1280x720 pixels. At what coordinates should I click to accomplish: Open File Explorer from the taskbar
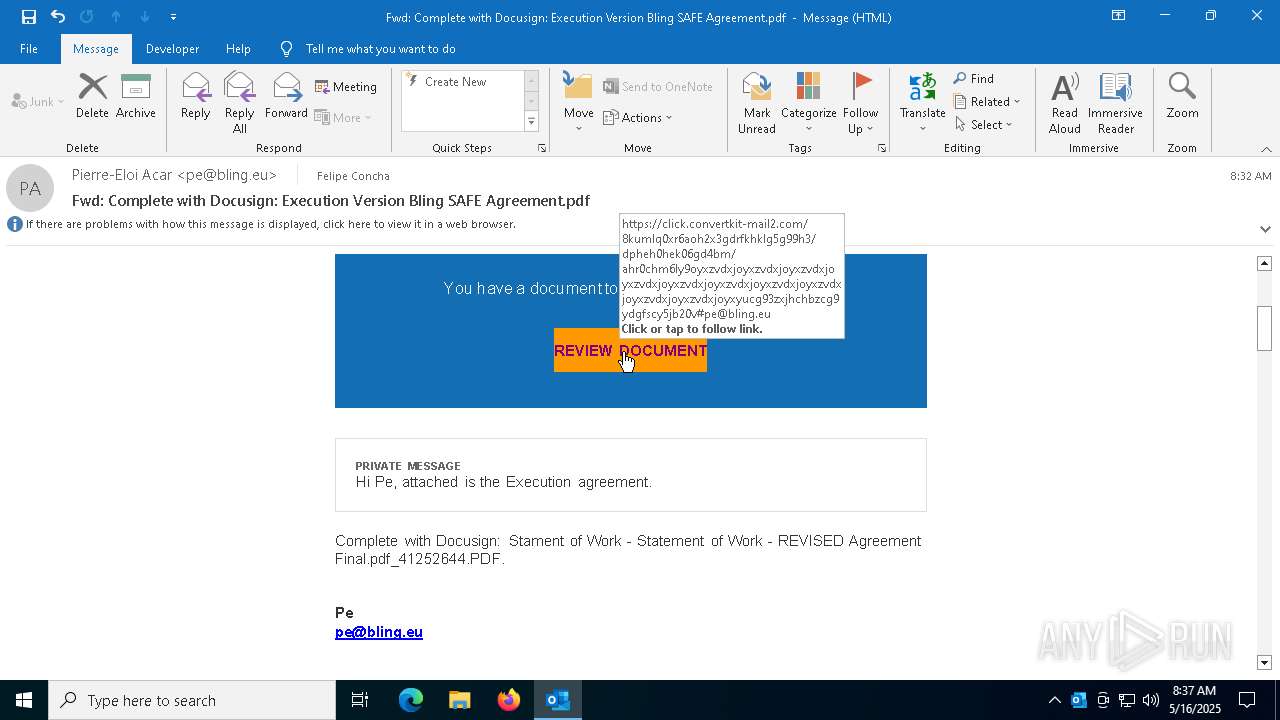point(459,700)
